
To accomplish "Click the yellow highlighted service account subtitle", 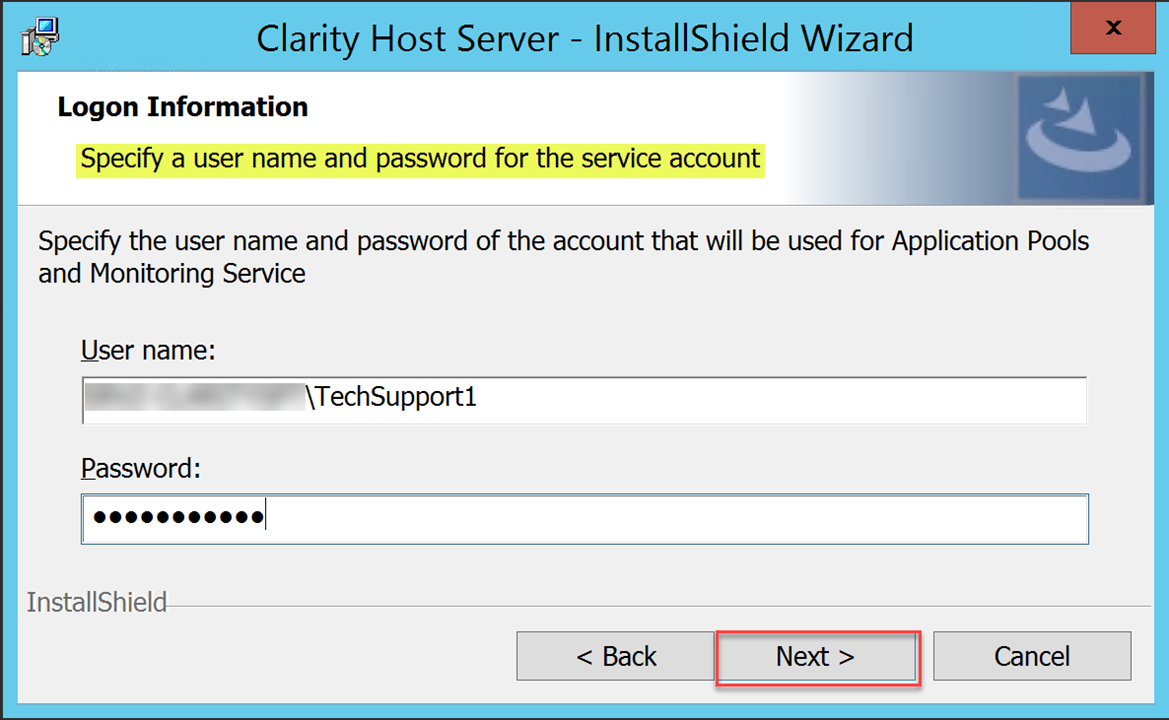I will 420,158.
